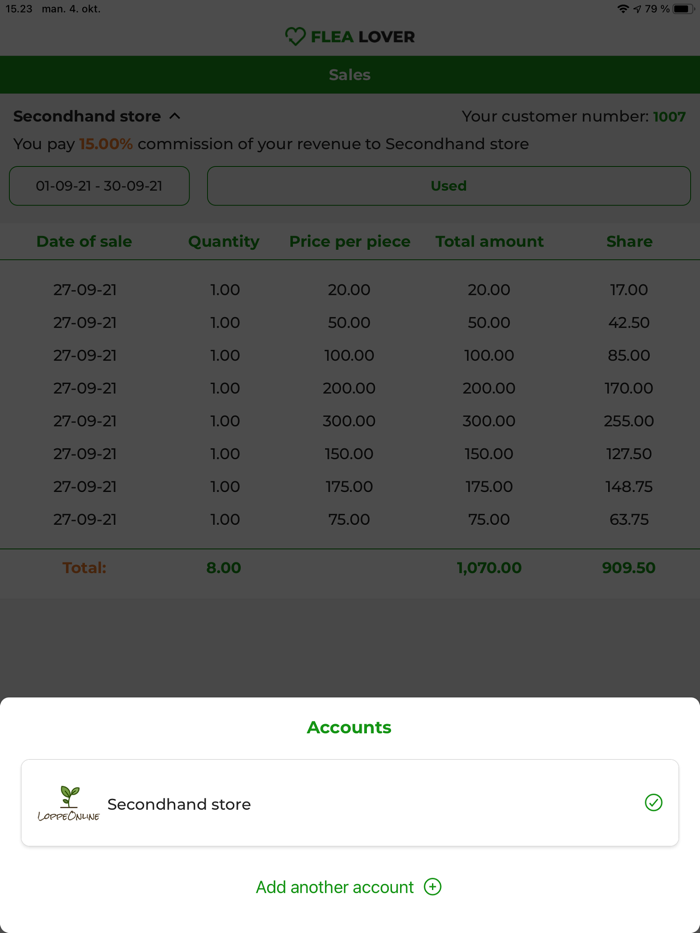700x933 pixels.
Task: Click the Quantity column header
Action: point(224,241)
